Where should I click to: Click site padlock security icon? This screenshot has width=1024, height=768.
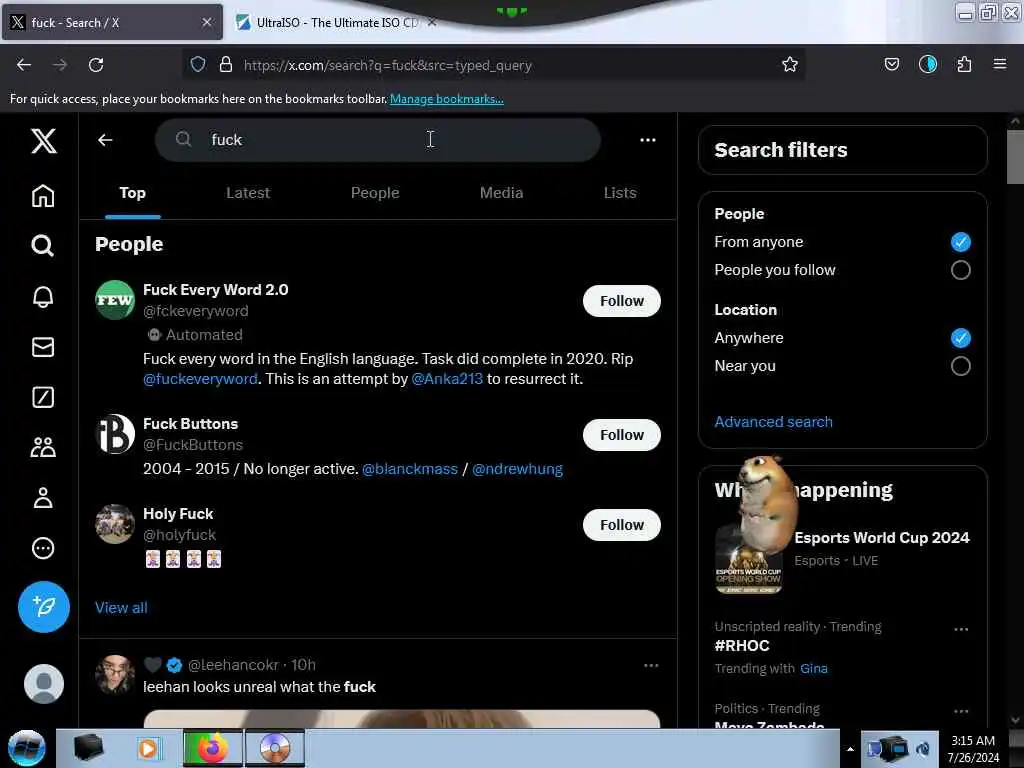tap(226, 64)
